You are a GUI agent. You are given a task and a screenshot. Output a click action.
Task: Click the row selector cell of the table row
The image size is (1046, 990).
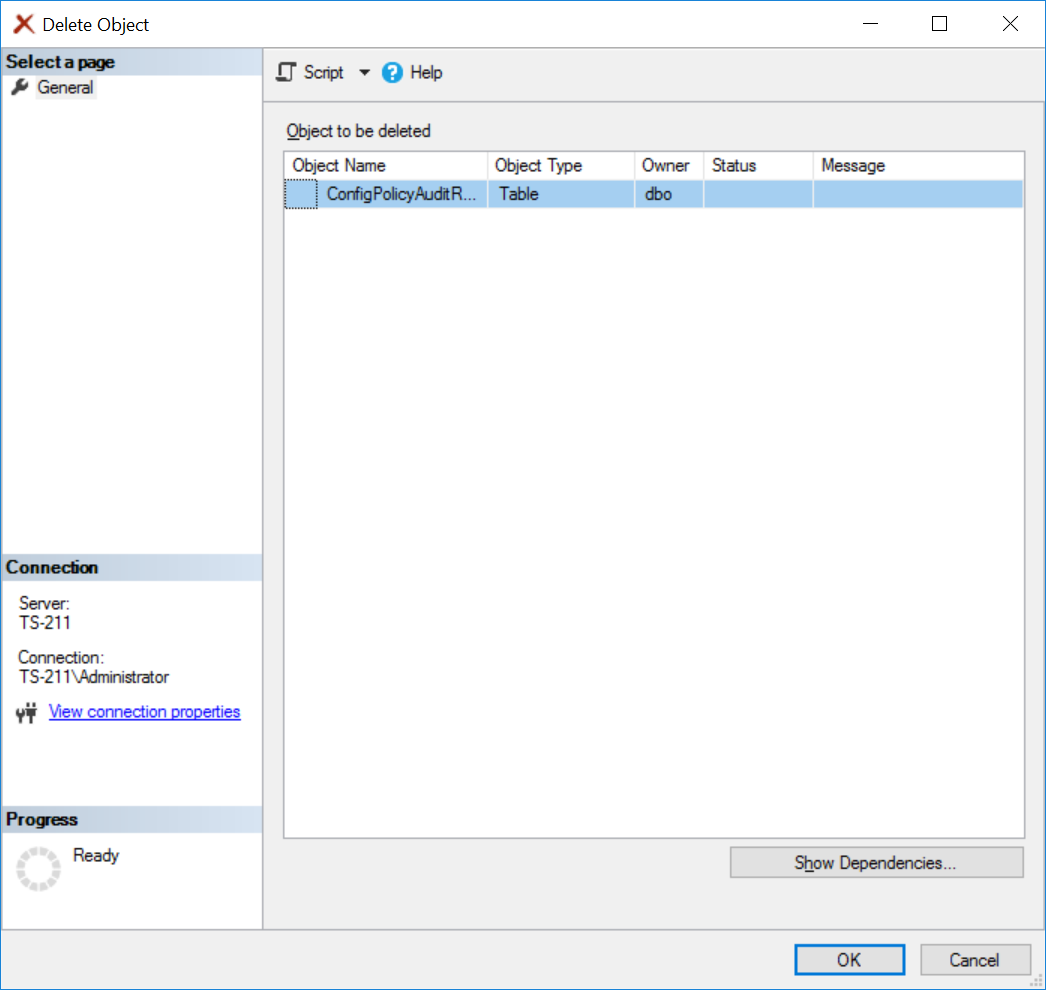coord(300,194)
